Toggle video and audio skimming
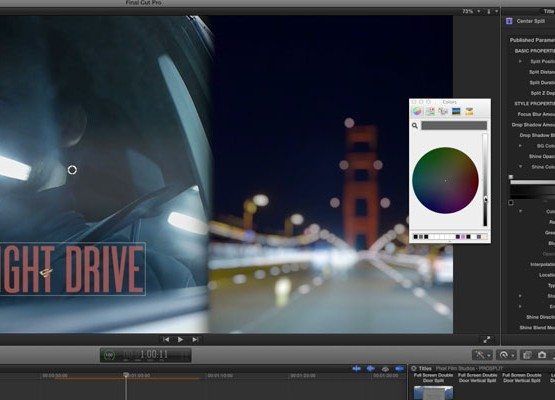Screen dimensions: 555x400 [356, 369]
